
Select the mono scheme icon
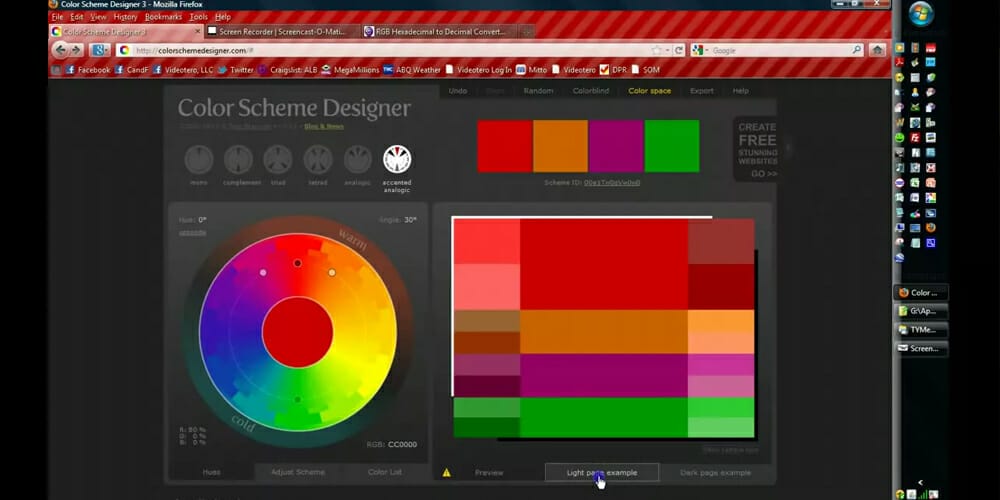click(x=198, y=159)
